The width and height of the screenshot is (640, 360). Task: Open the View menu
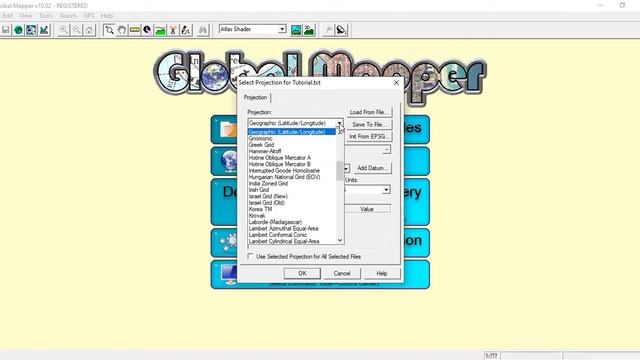(25, 16)
